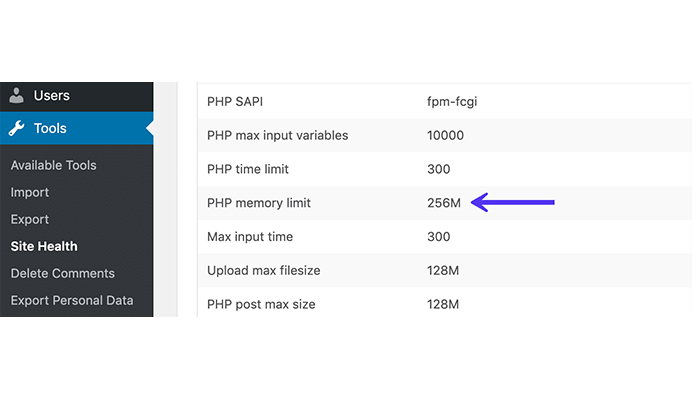Select the fpm-fcgi value
692x399 pixels.
[x=452, y=102]
